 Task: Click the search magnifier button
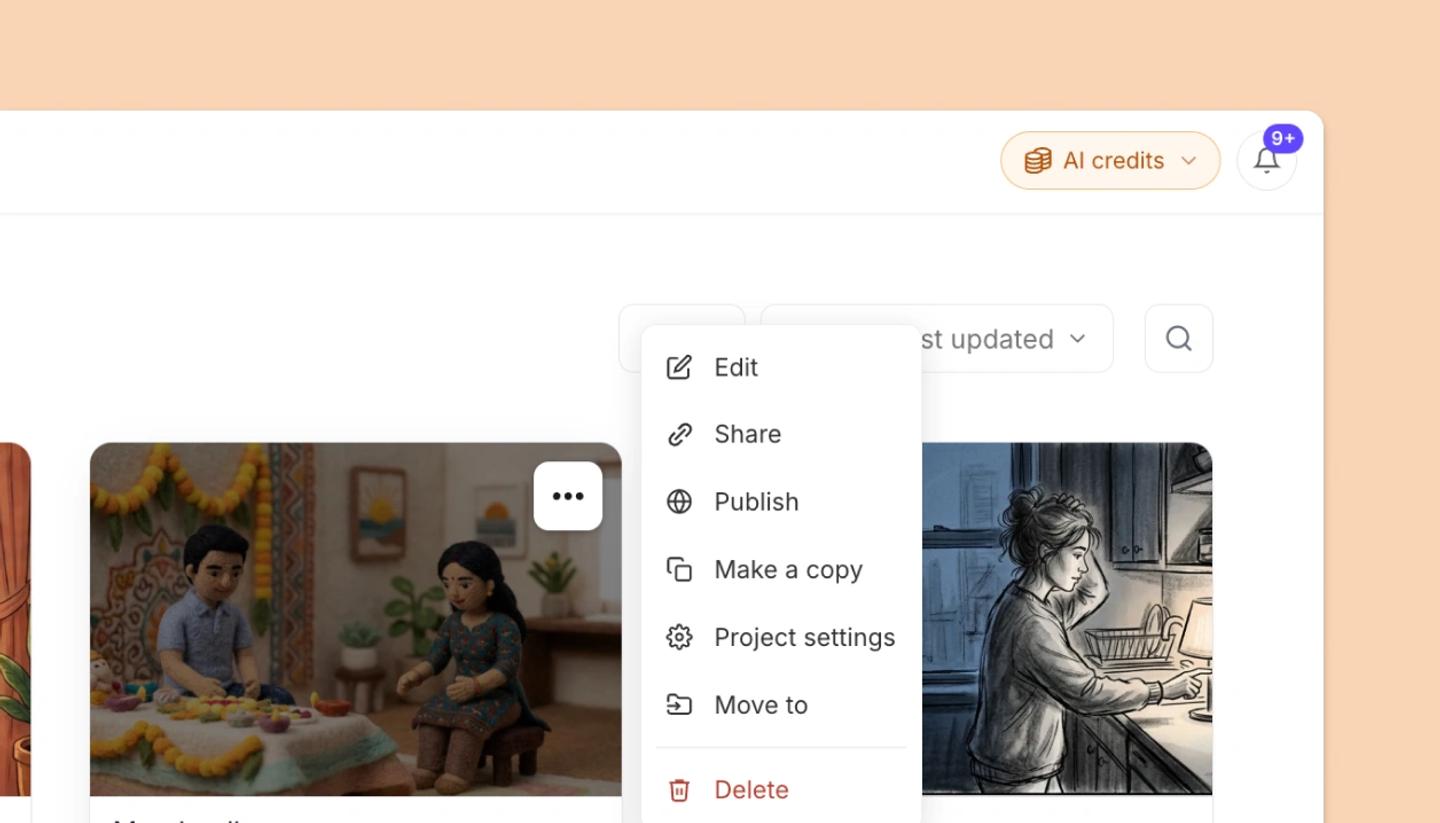pyautogui.click(x=1178, y=339)
